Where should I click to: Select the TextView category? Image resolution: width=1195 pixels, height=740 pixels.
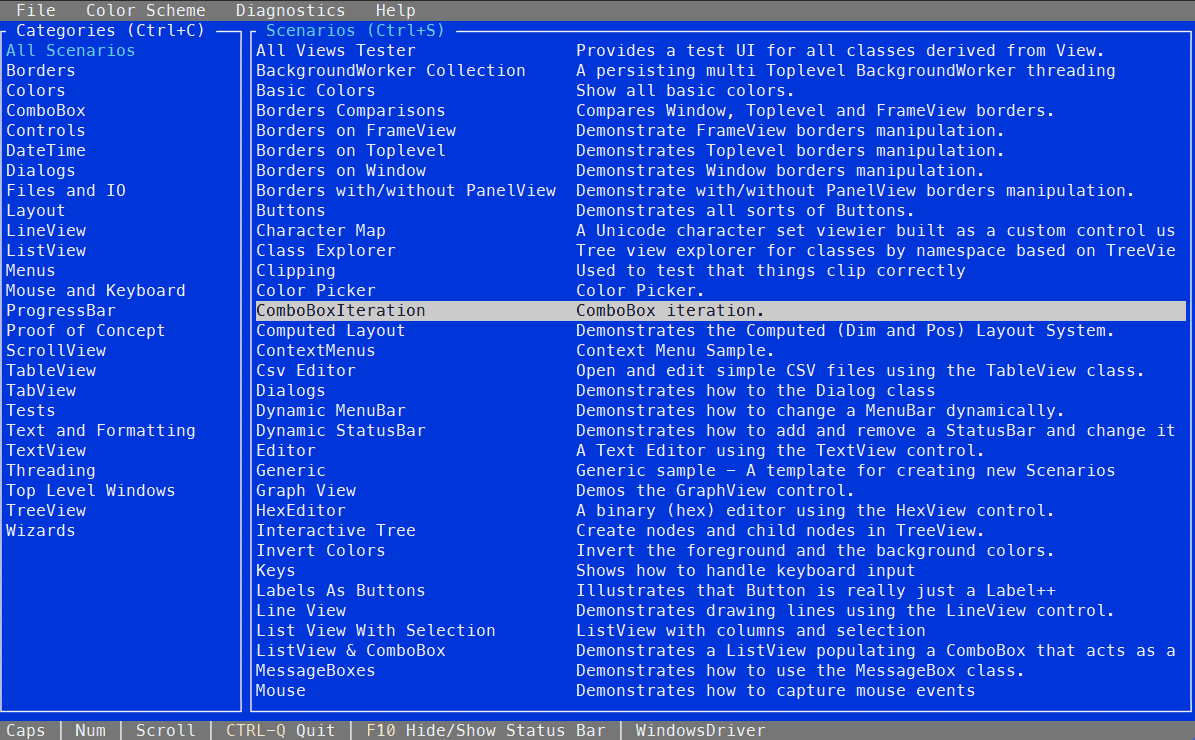pos(46,450)
